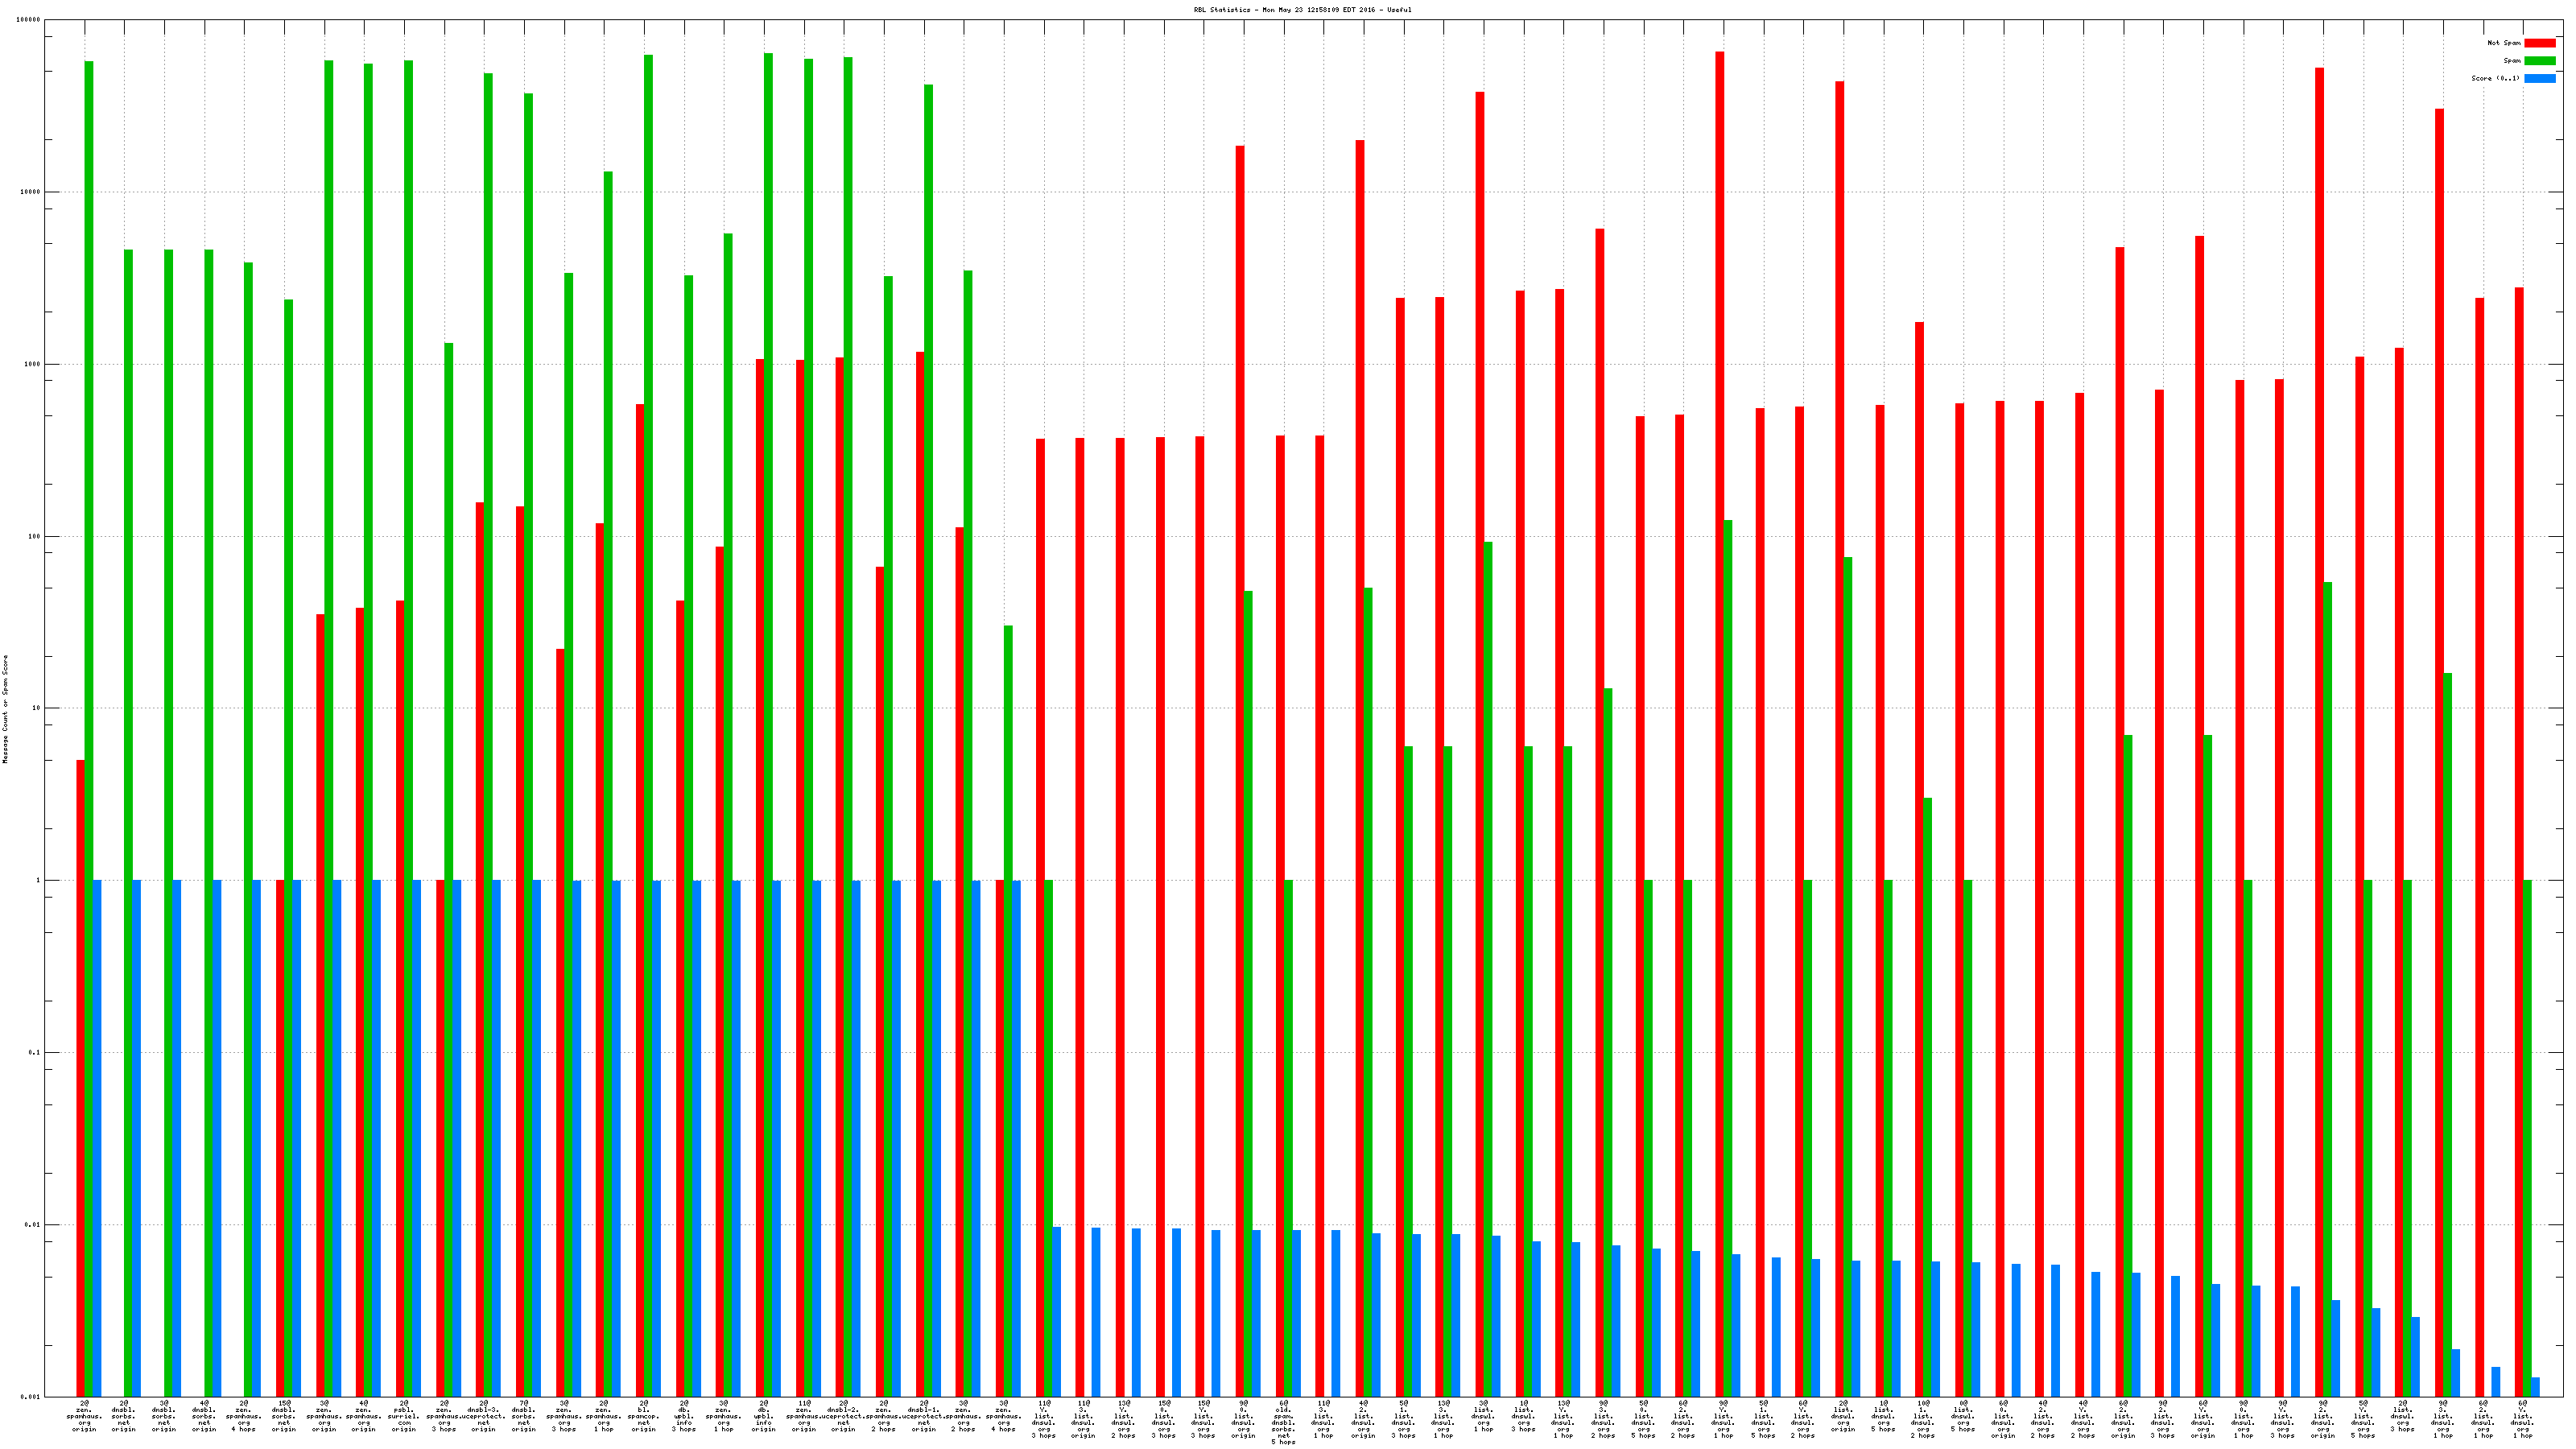This screenshot has height=1449, width=2576.
Task: Click the green Spam legend swatch
Action: pyautogui.click(x=2539, y=61)
